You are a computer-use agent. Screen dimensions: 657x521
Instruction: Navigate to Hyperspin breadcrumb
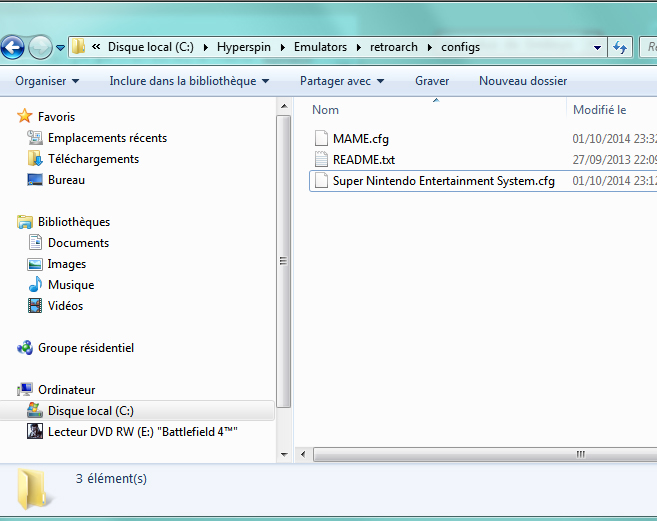(244, 47)
